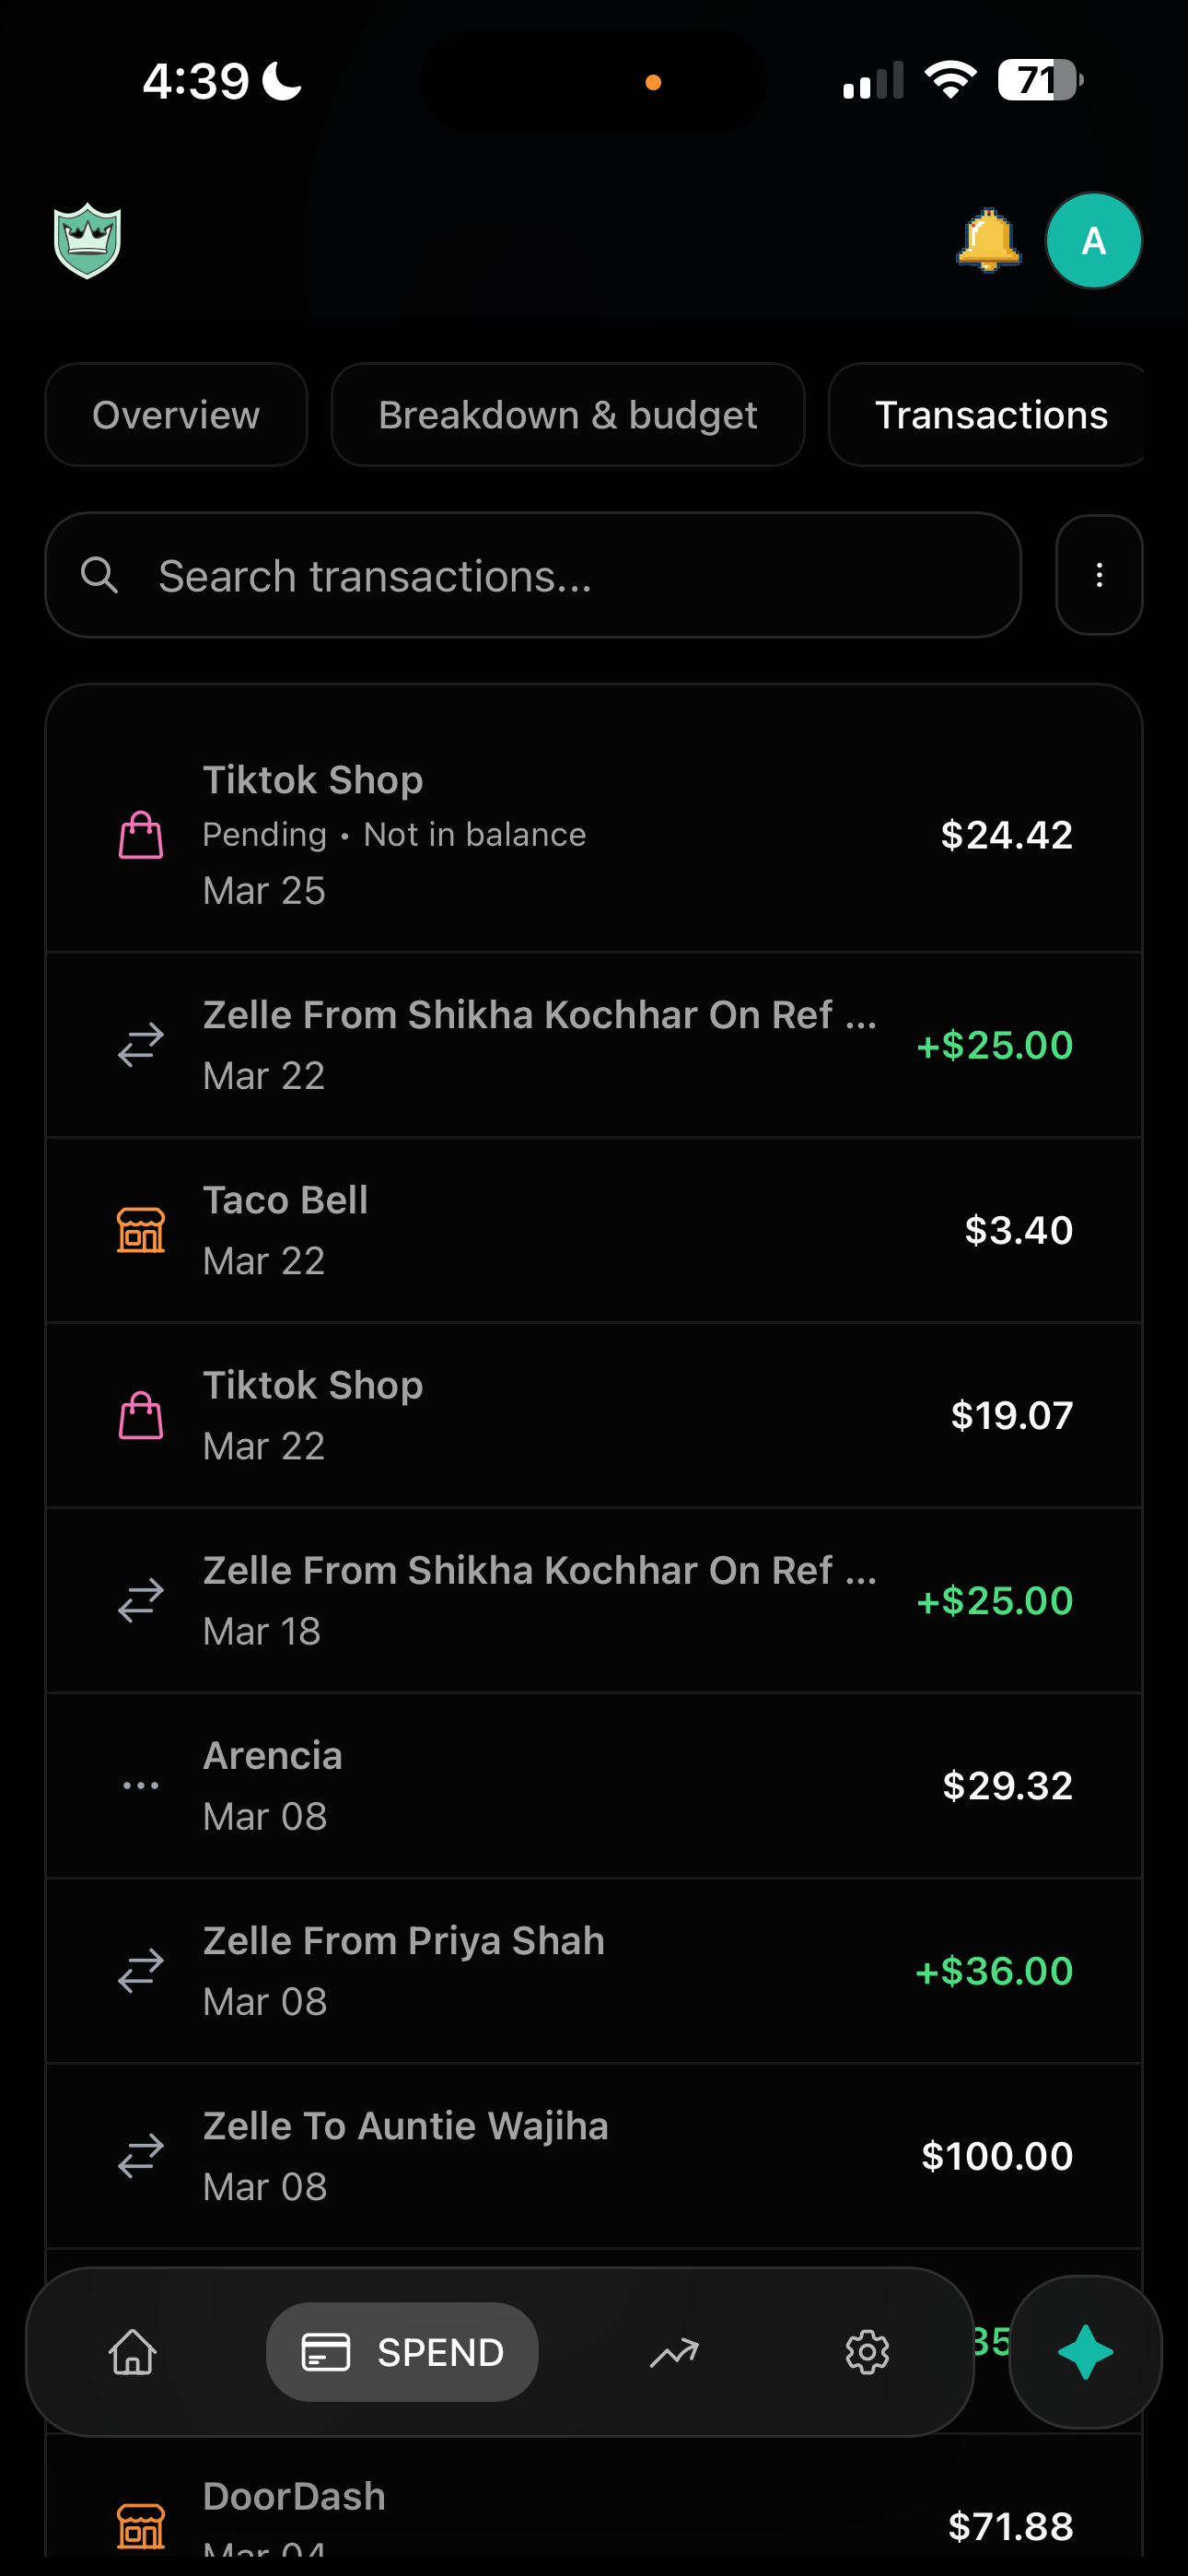The image size is (1188, 2576).
Task: Open the pending Tiktok Shop $24.42 transaction
Action: [594, 834]
